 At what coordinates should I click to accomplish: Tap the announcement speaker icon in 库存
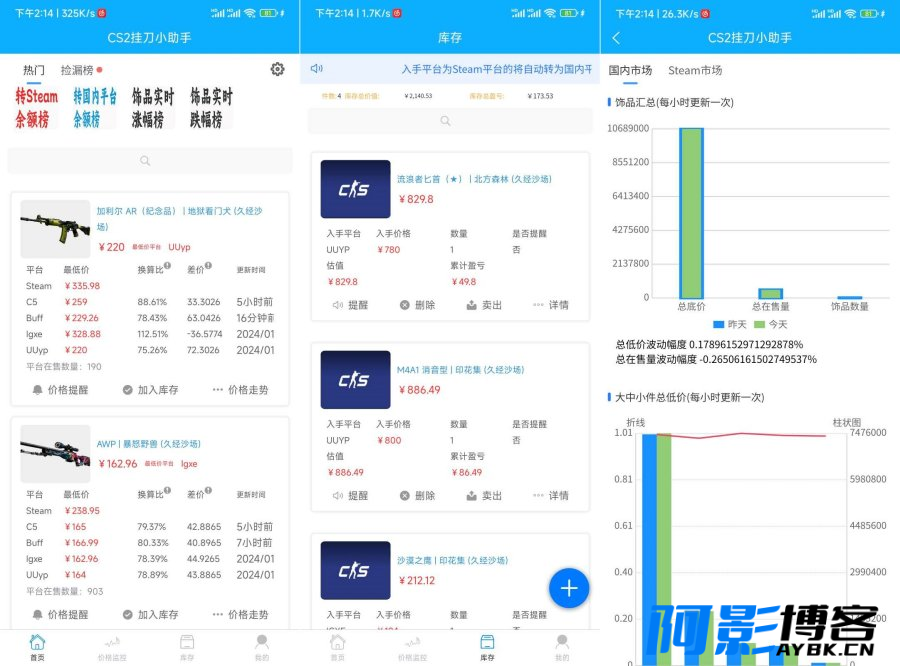click(316, 69)
